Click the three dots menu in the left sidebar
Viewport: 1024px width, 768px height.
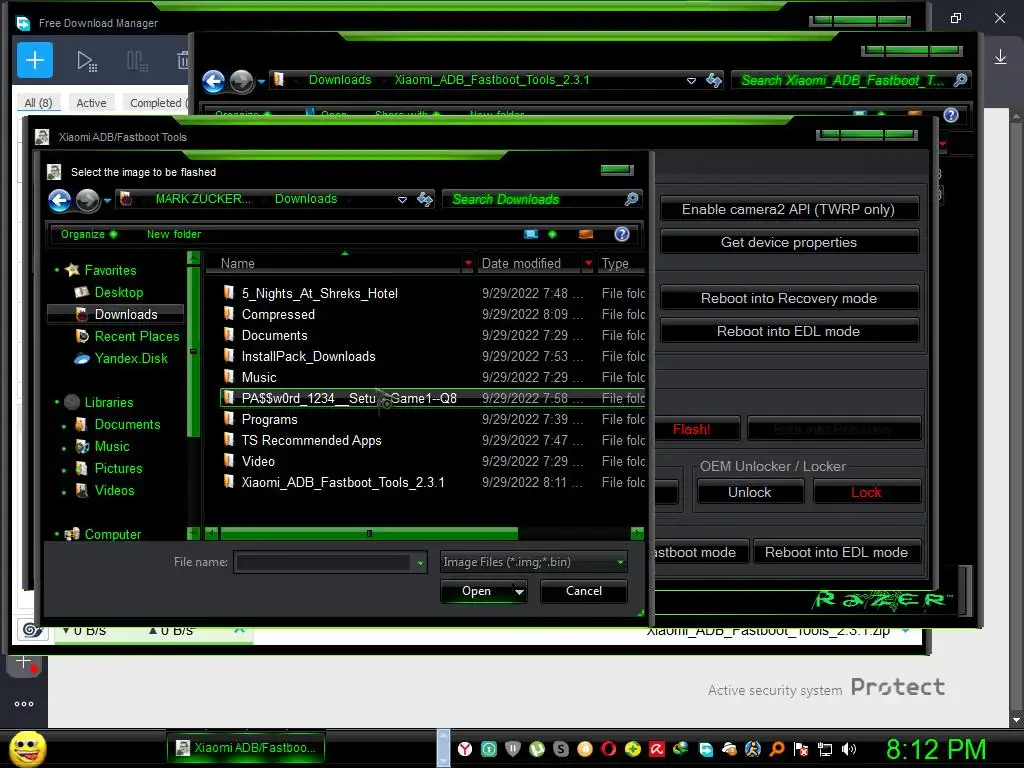(24, 704)
